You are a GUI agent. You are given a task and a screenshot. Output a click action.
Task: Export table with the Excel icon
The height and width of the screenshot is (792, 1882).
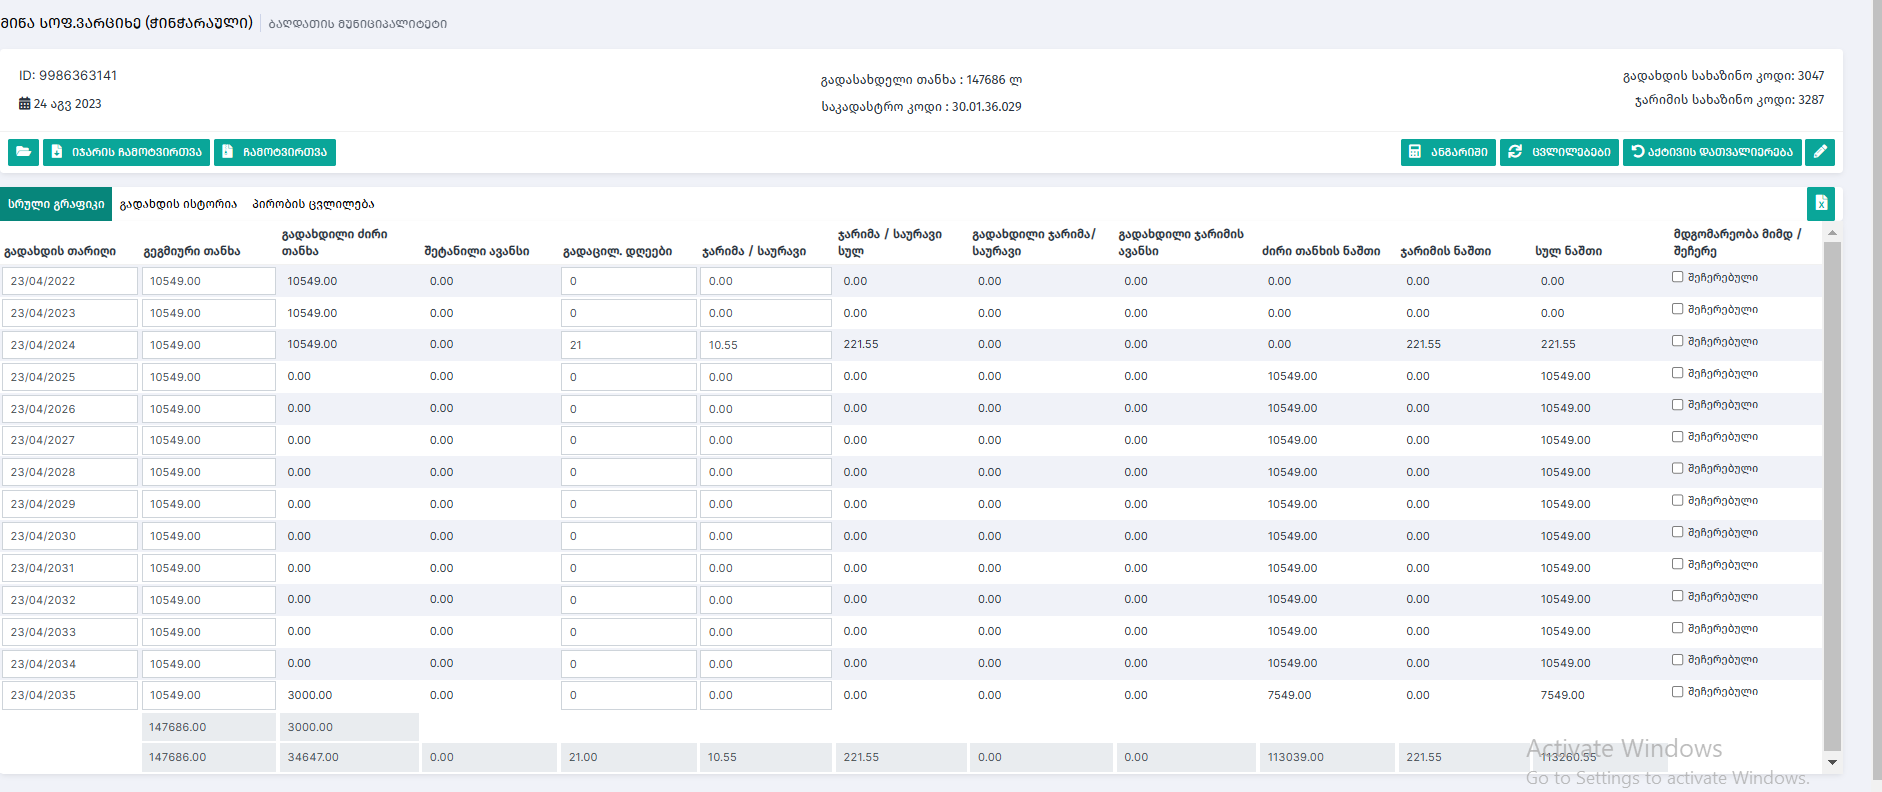click(x=1820, y=204)
